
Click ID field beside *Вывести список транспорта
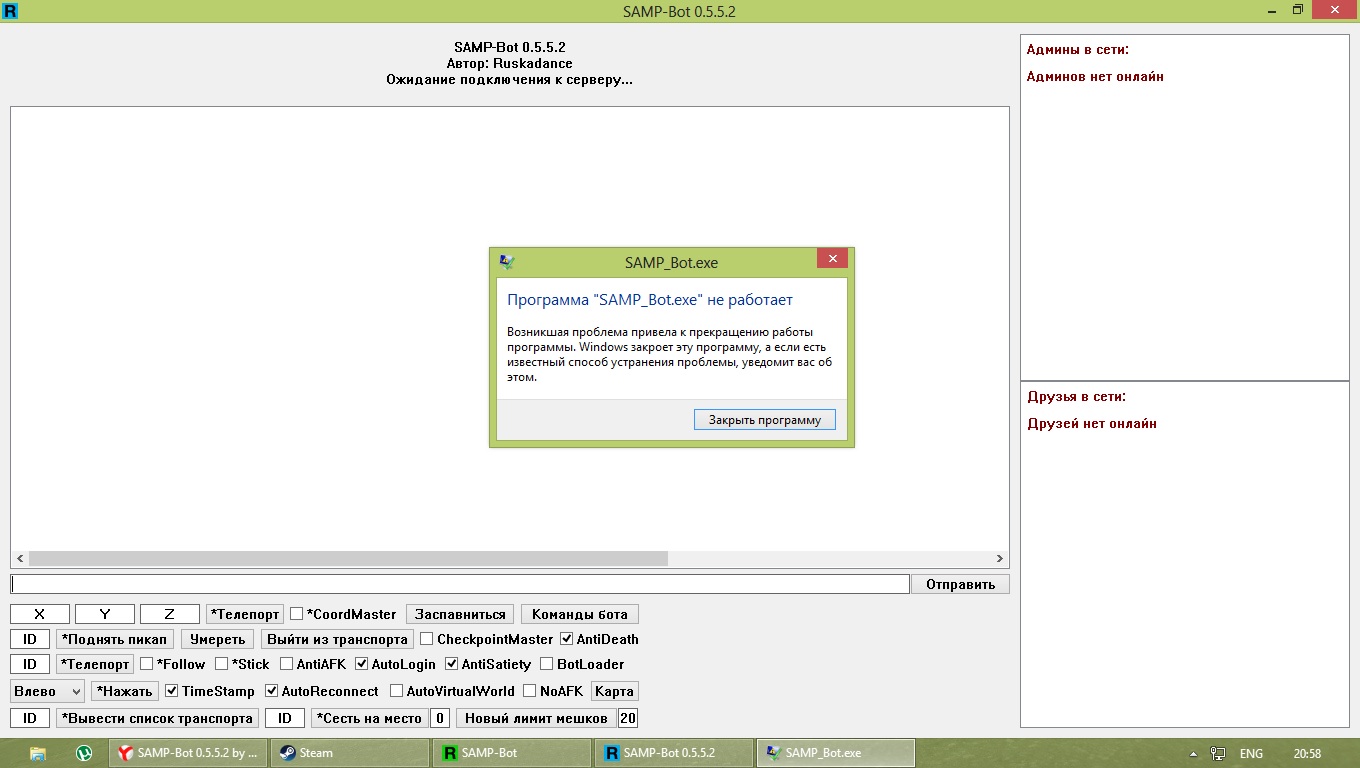(x=30, y=718)
